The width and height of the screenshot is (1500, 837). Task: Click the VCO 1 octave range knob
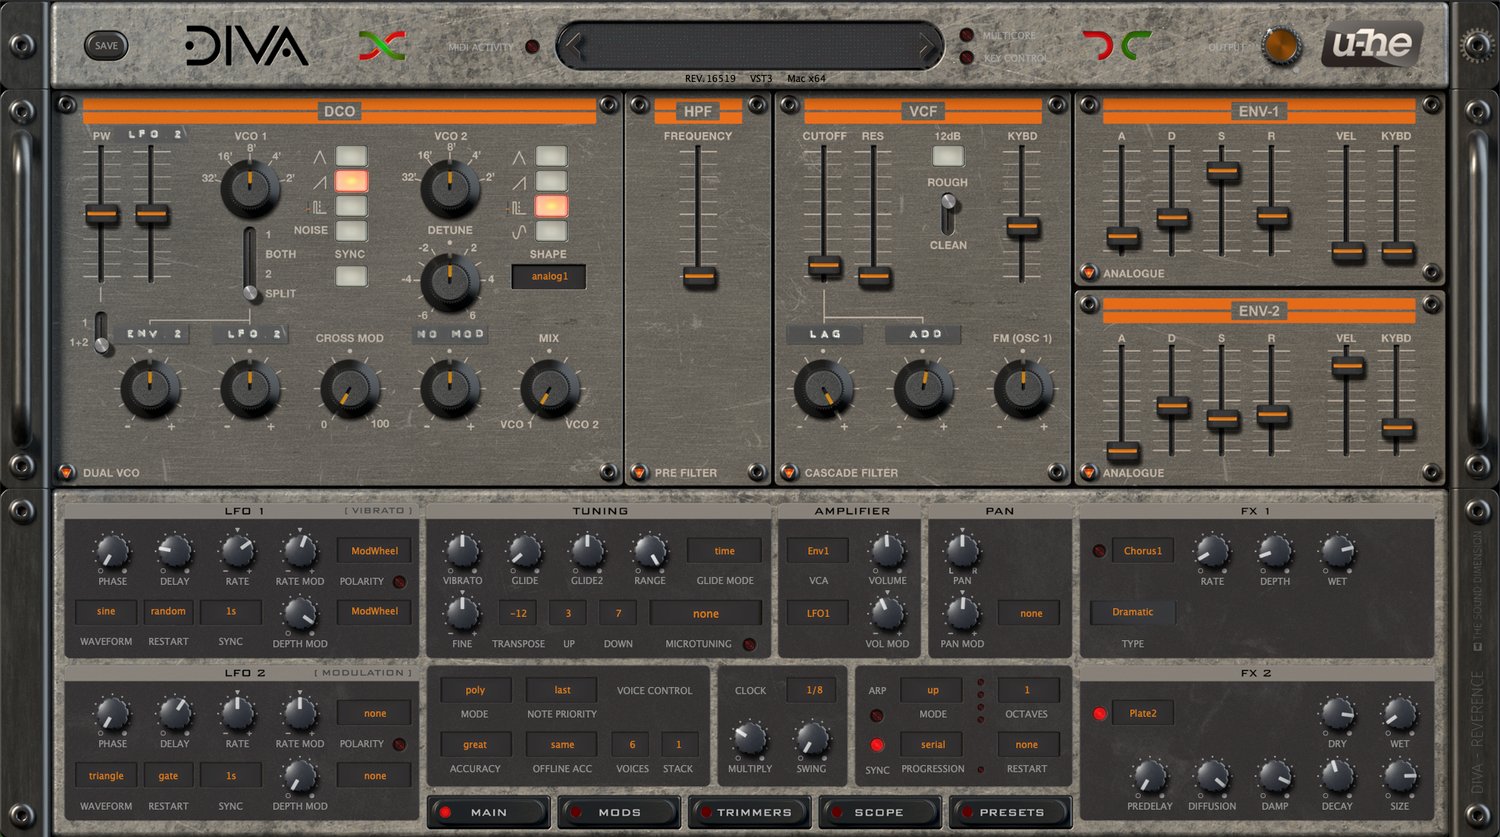coord(250,187)
